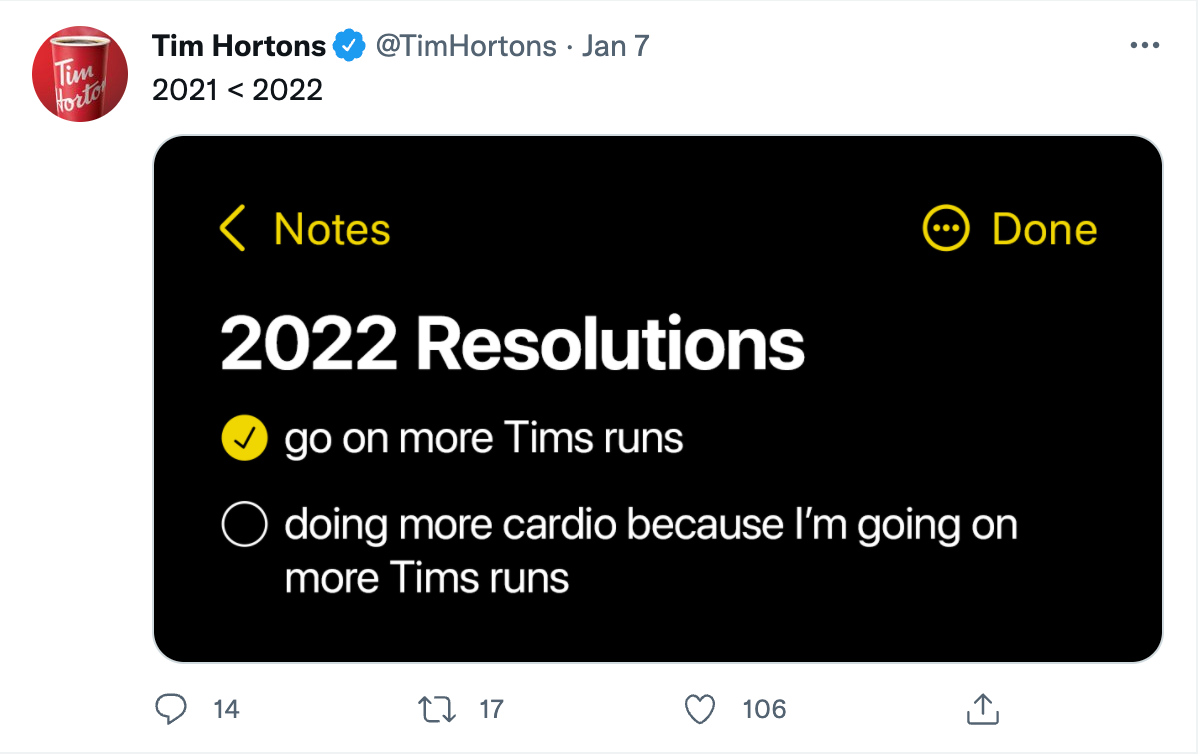Click the blue verified badge
Screen dimensions: 1198x754
click(x=349, y=46)
